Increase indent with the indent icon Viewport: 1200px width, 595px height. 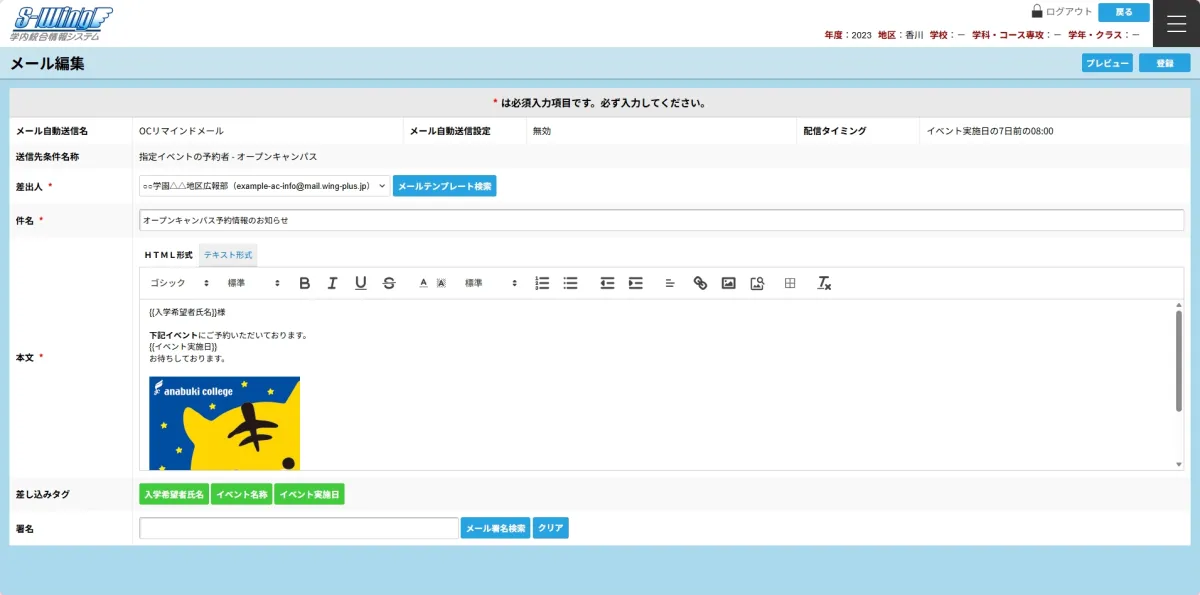(635, 283)
